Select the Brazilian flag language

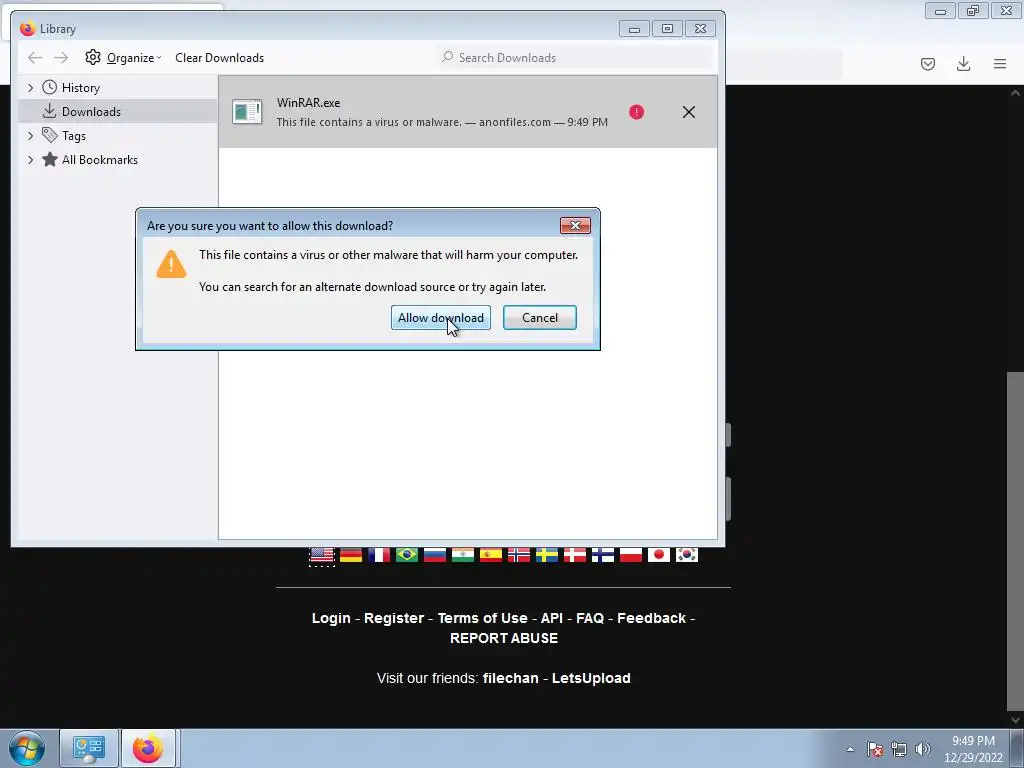407,555
